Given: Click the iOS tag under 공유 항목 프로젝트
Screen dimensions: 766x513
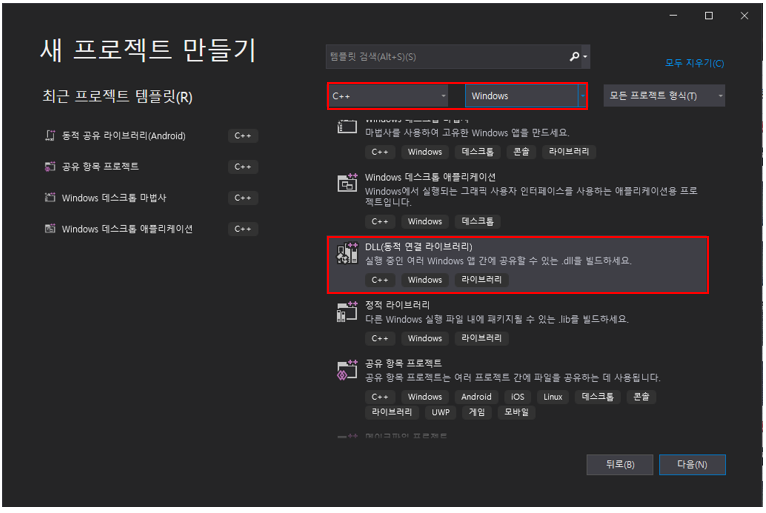Looking at the screenshot, I should [517, 397].
